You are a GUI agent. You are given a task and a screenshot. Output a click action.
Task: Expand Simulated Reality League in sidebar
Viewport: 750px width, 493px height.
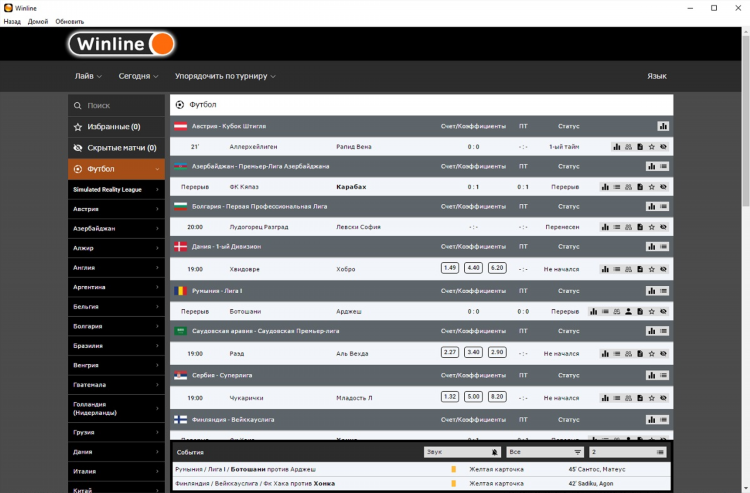[116, 189]
